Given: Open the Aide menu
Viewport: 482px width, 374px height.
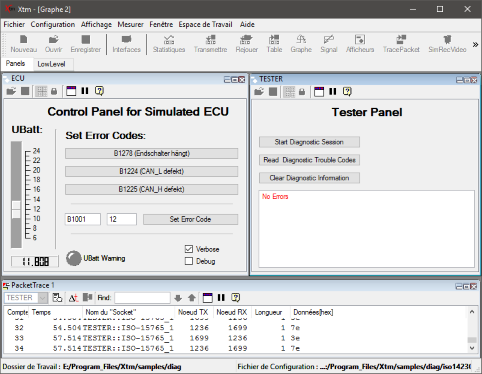Looking at the screenshot, I should (x=247, y=24).
